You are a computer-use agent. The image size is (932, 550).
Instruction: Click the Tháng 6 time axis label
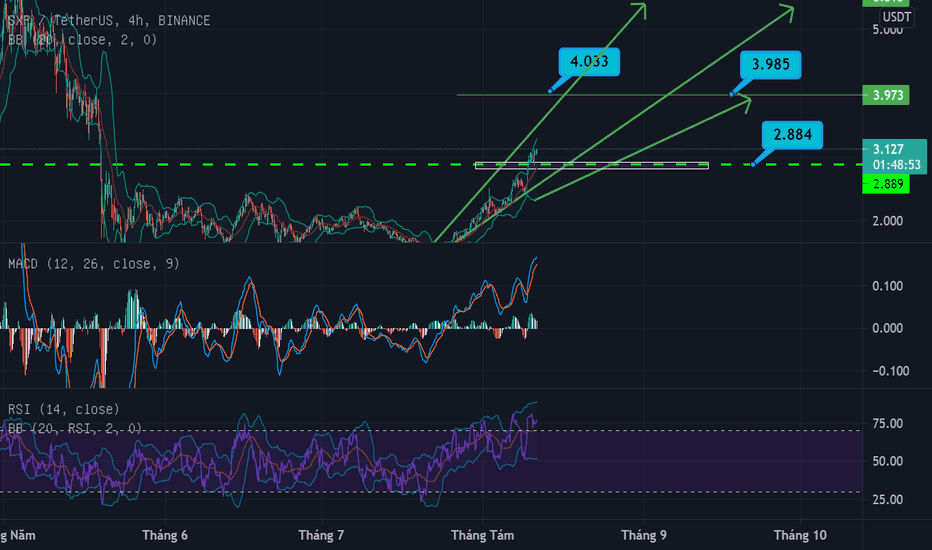165,535
